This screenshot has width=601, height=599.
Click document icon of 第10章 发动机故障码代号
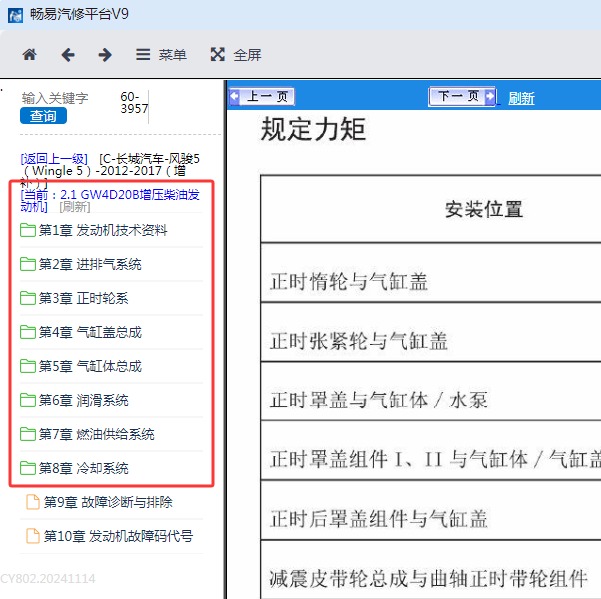coord(33,536)
